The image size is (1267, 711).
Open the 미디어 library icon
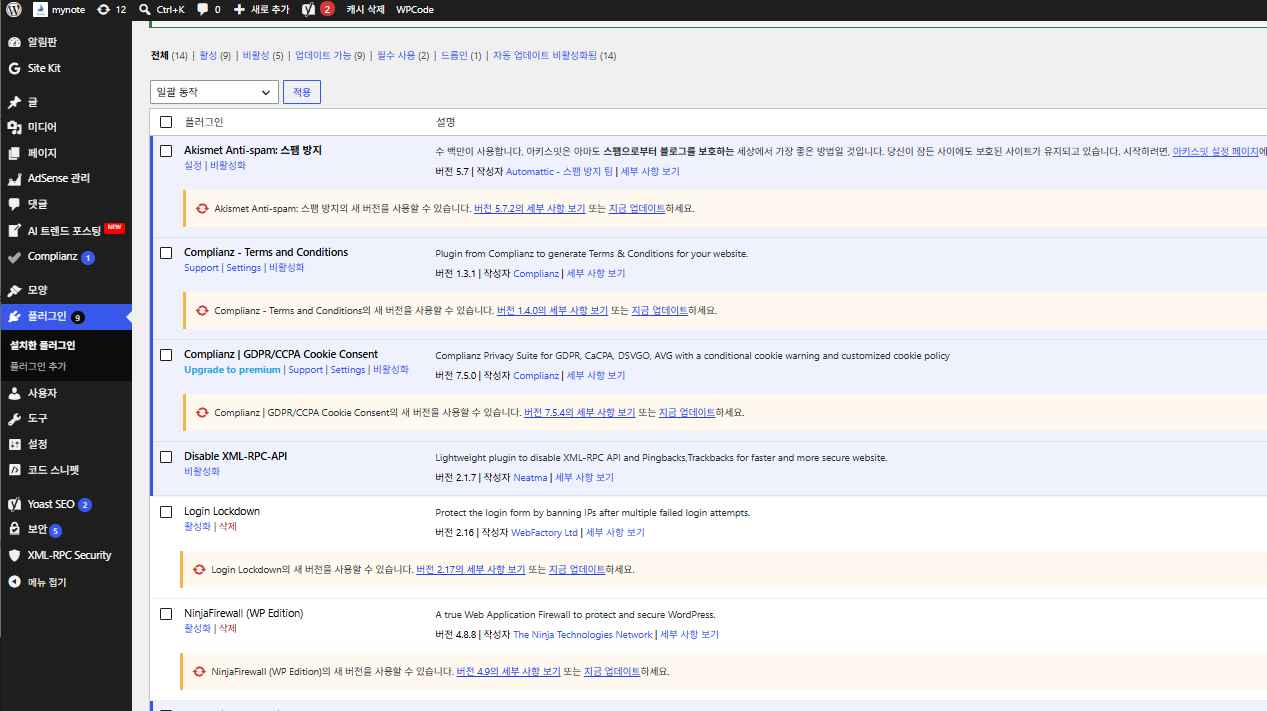point(14,127)
